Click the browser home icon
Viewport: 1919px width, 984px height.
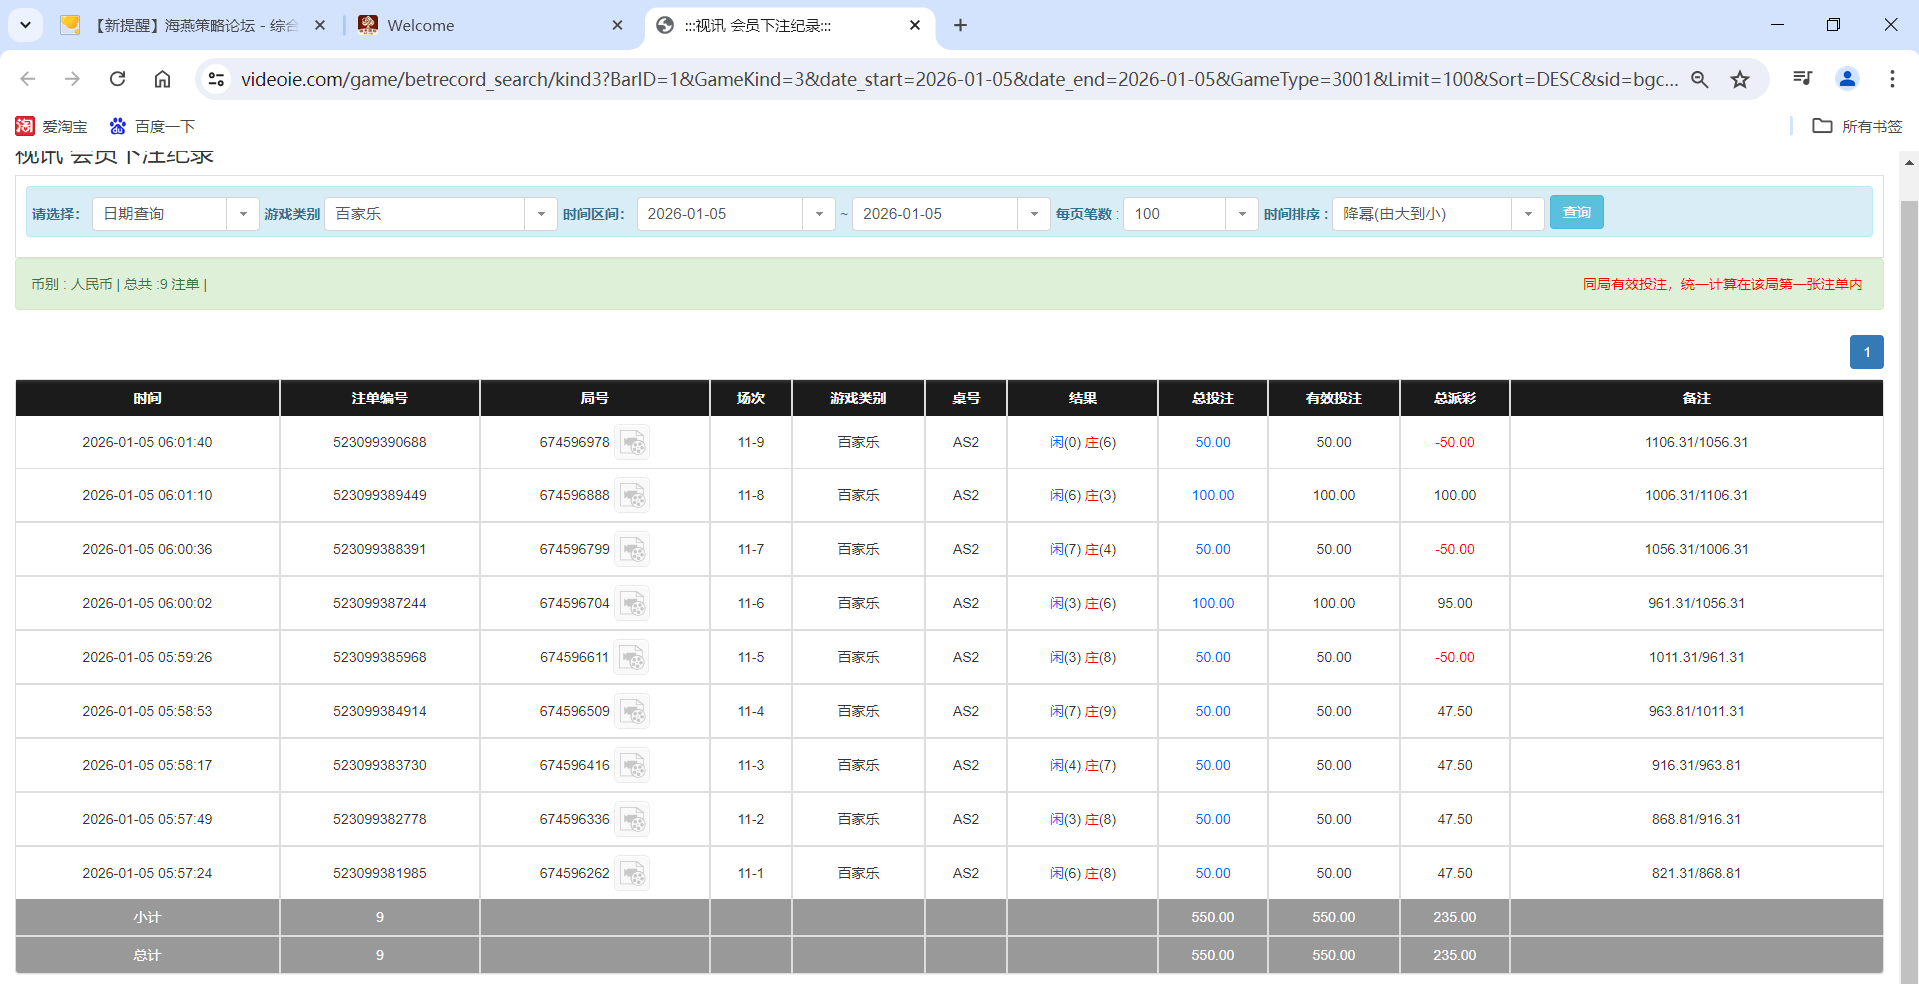click(163, 79)
